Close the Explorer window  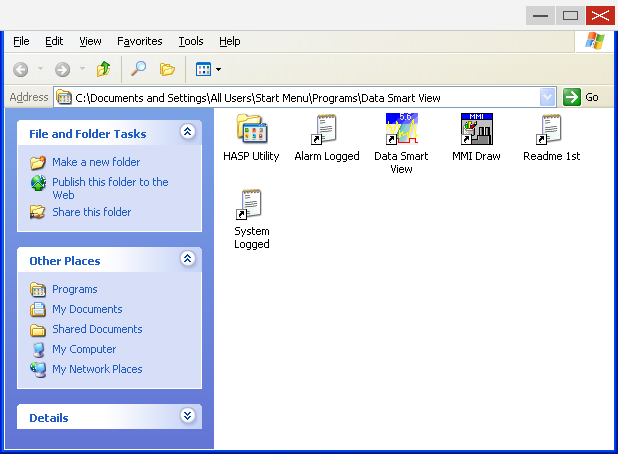(600, 16)
